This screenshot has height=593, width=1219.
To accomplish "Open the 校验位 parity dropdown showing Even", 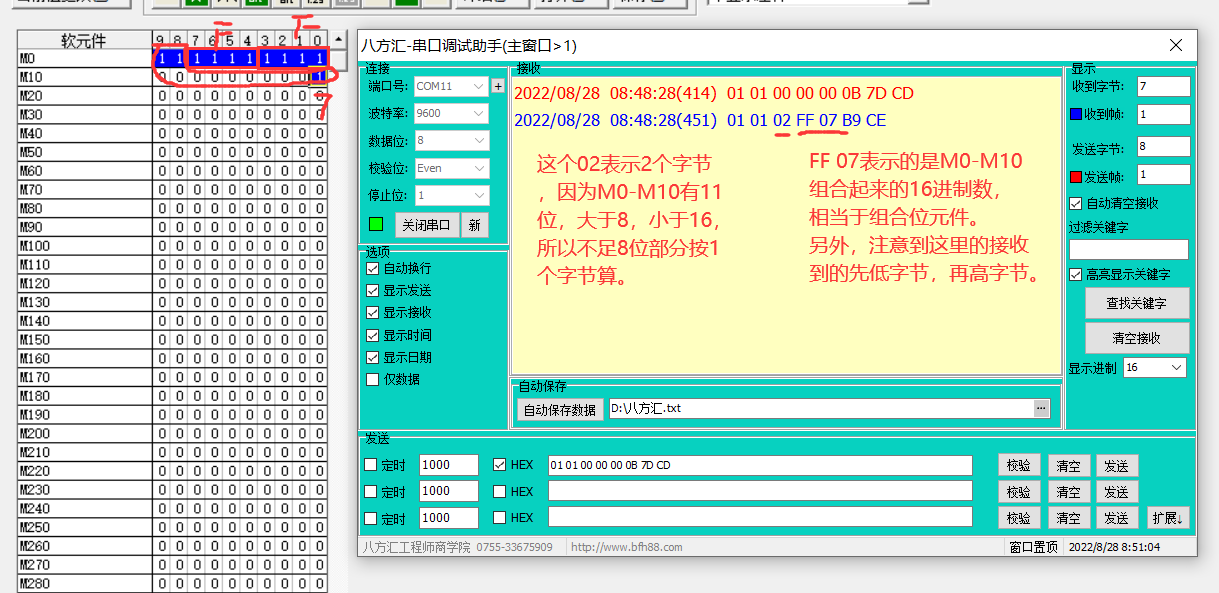I will [x=452, y=168].
